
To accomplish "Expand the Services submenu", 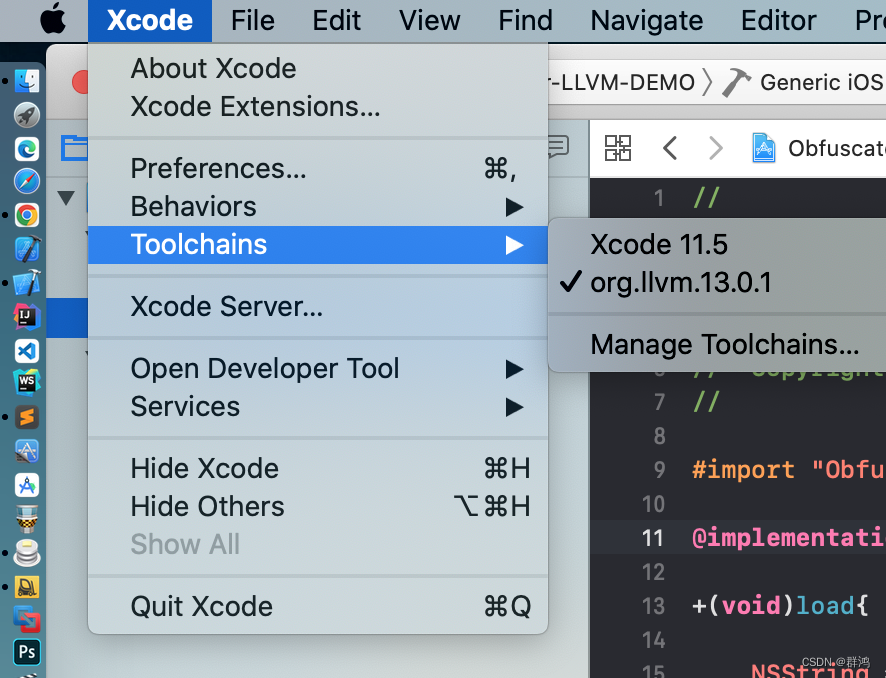I will pos(318,407).
